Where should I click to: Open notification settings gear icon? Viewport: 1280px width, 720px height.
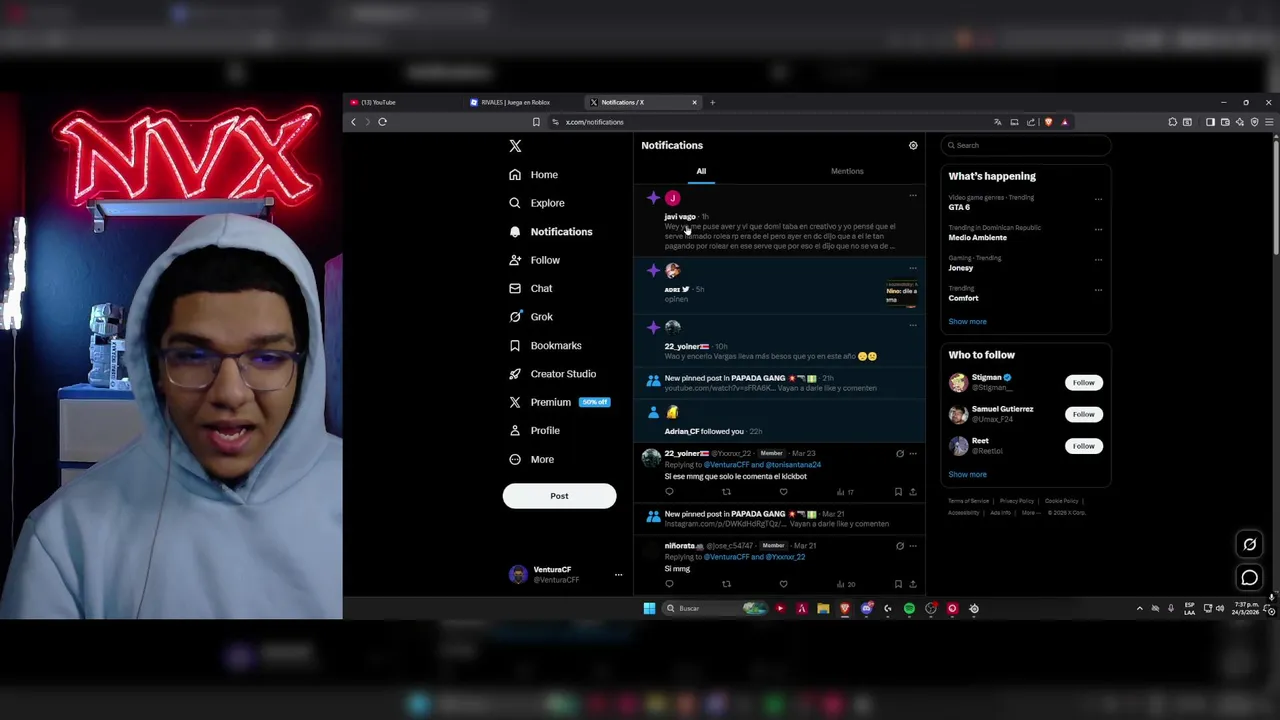tap(913, 146)
